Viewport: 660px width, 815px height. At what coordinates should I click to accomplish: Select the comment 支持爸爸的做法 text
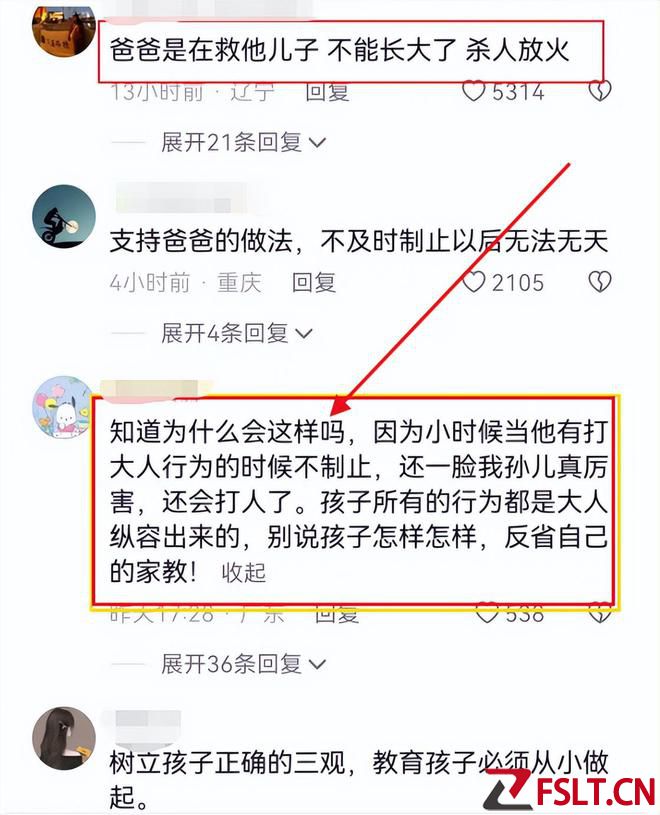(x=359, y=242)
